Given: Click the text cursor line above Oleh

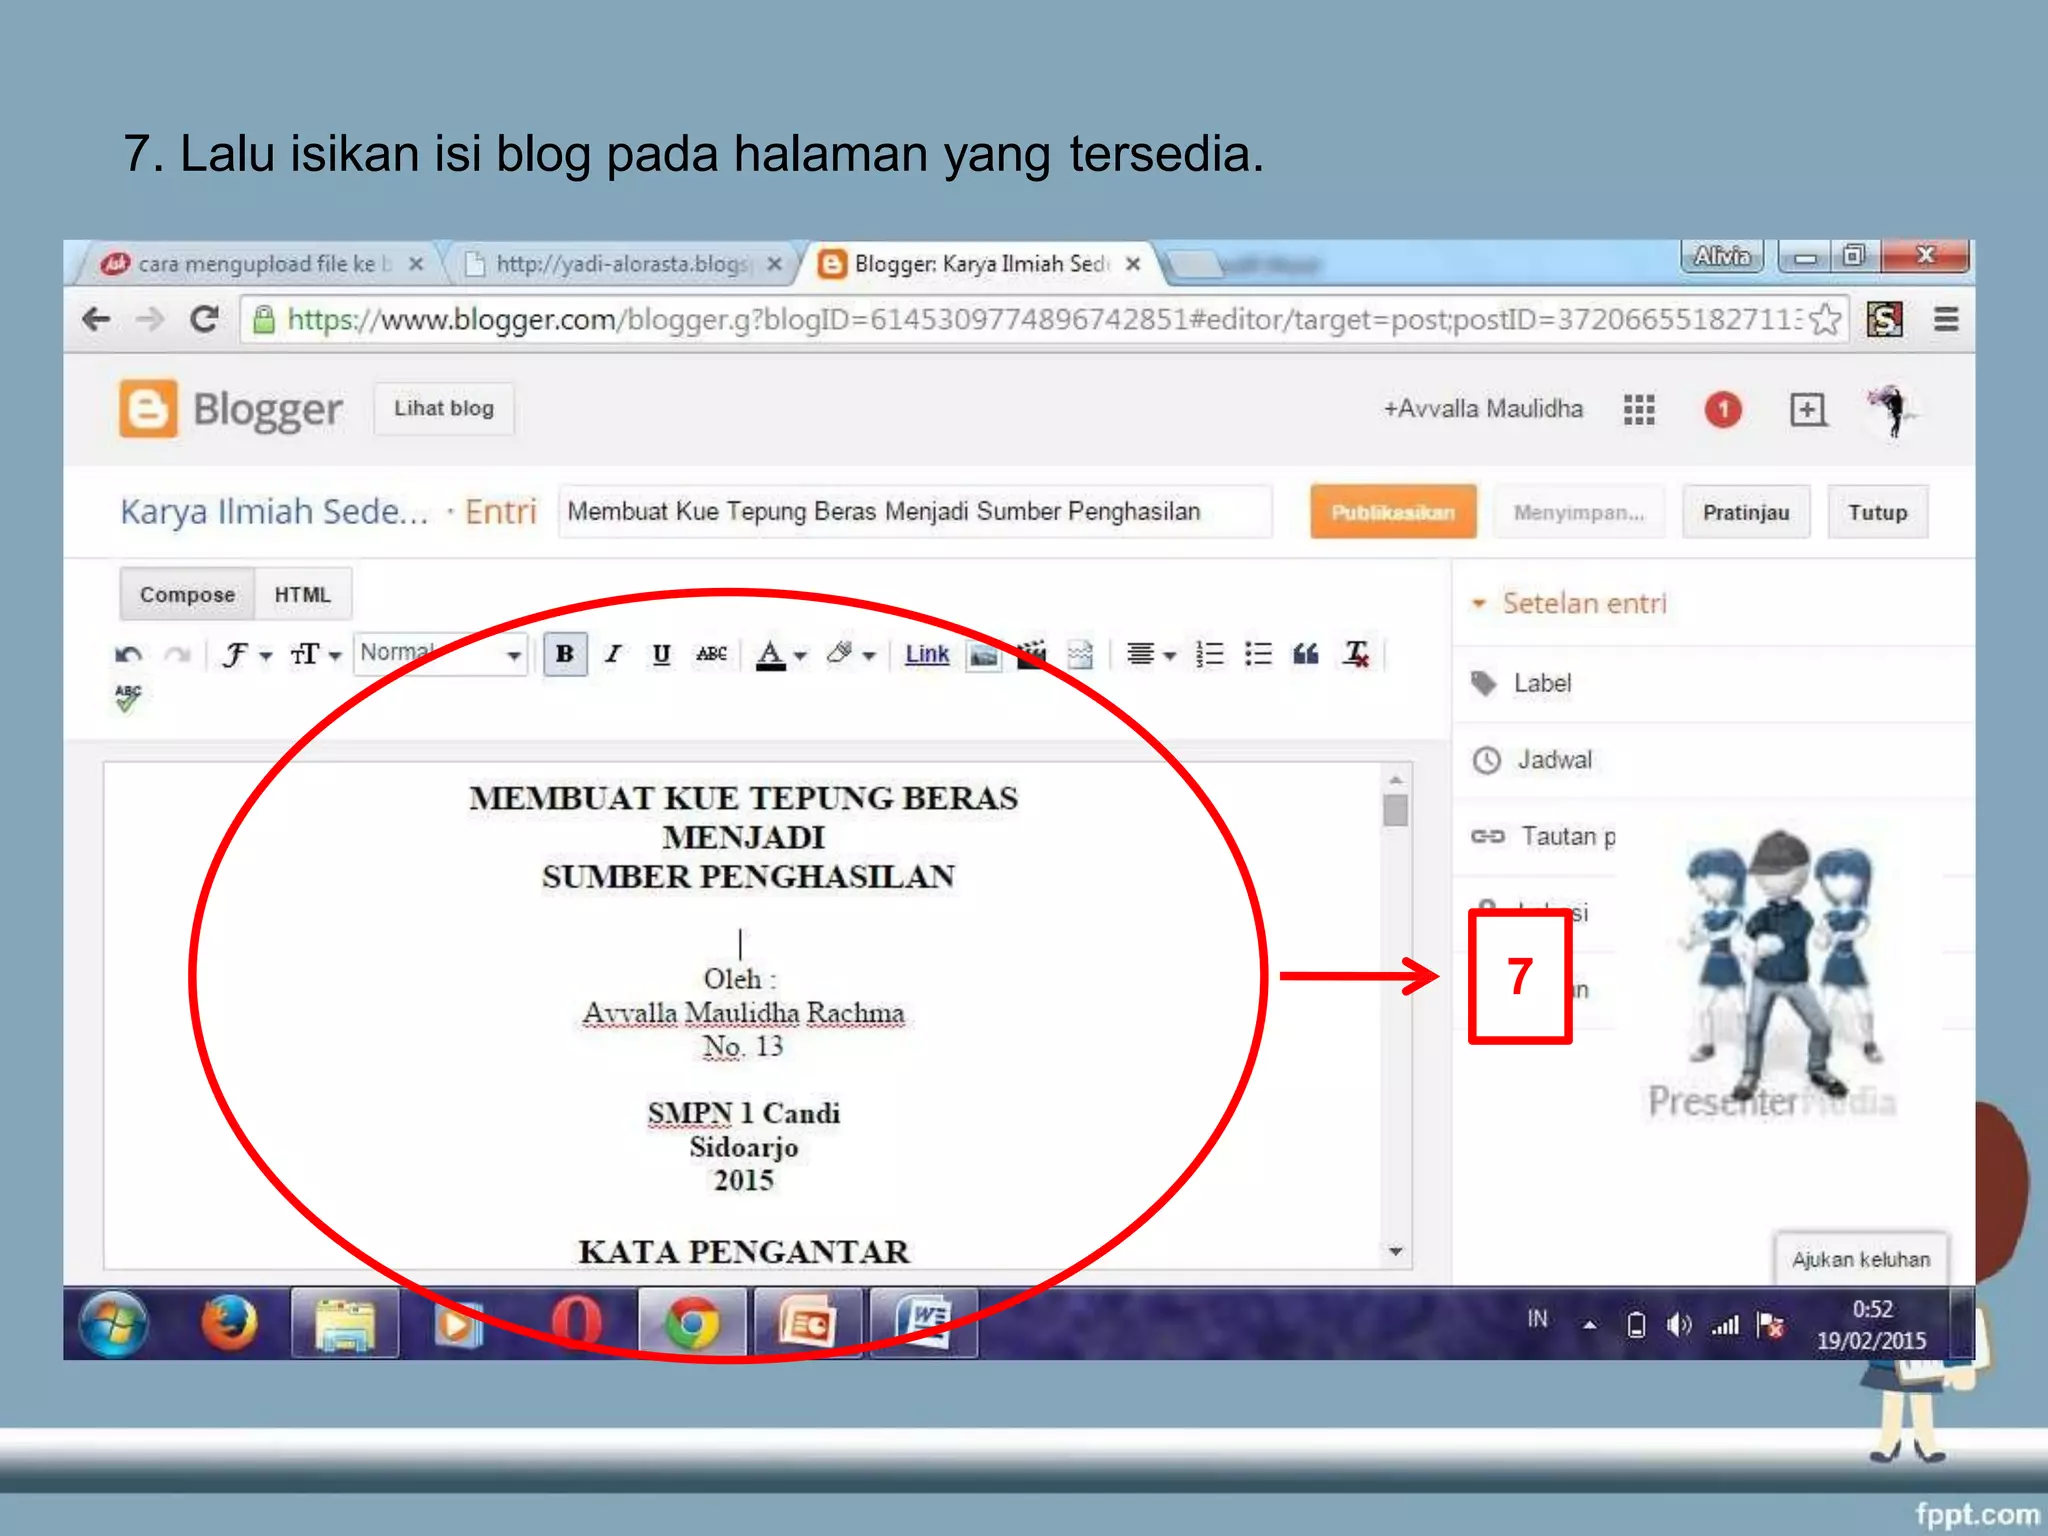Looking at the screenshot, I should pos(740,943).
